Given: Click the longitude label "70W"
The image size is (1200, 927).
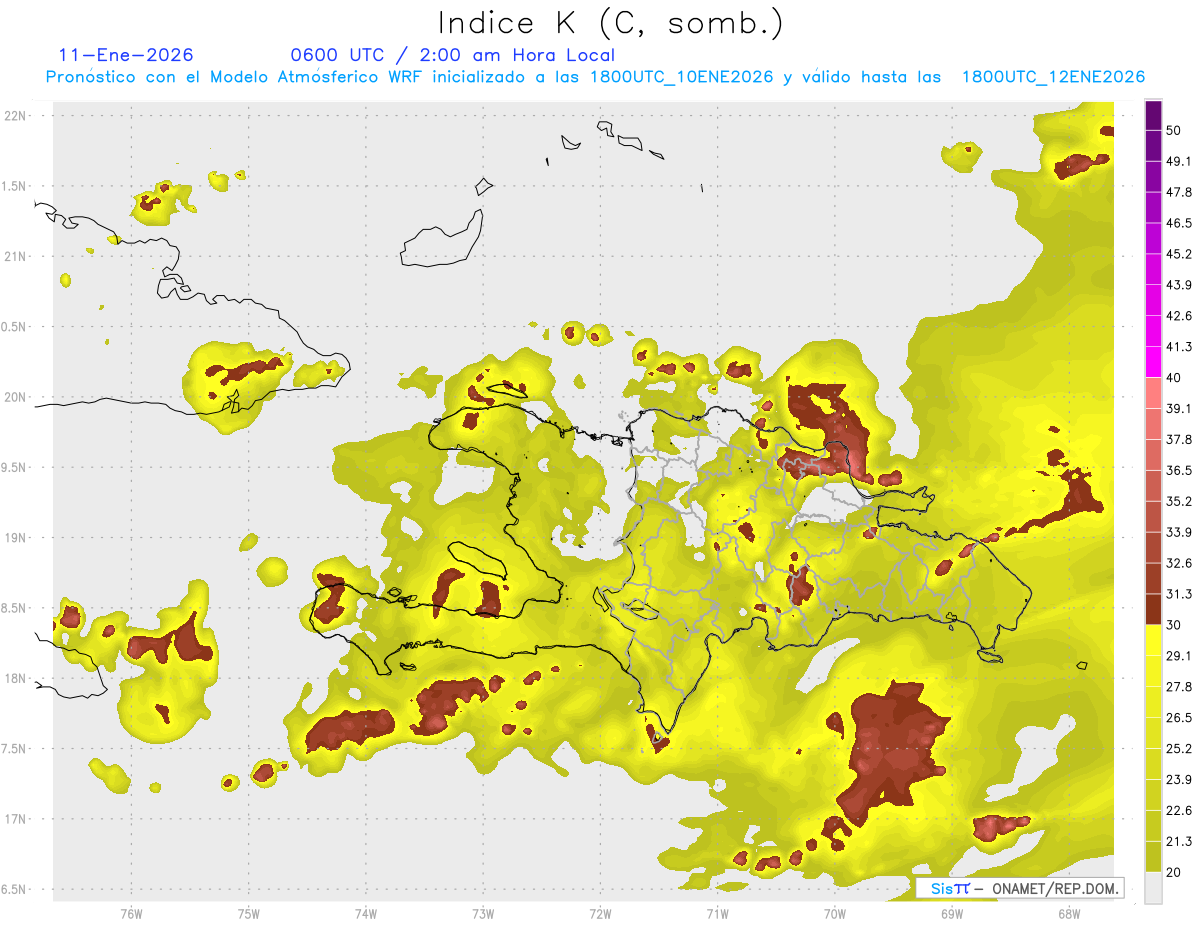Looking at the screenshot, I should click(835, 914).
